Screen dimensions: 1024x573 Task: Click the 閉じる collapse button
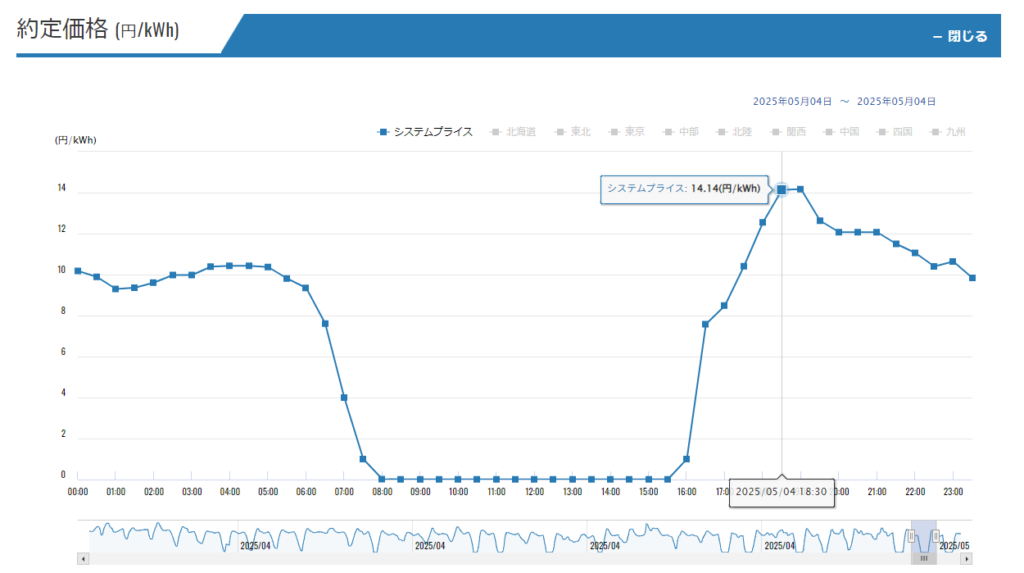(x=960, y=37)
